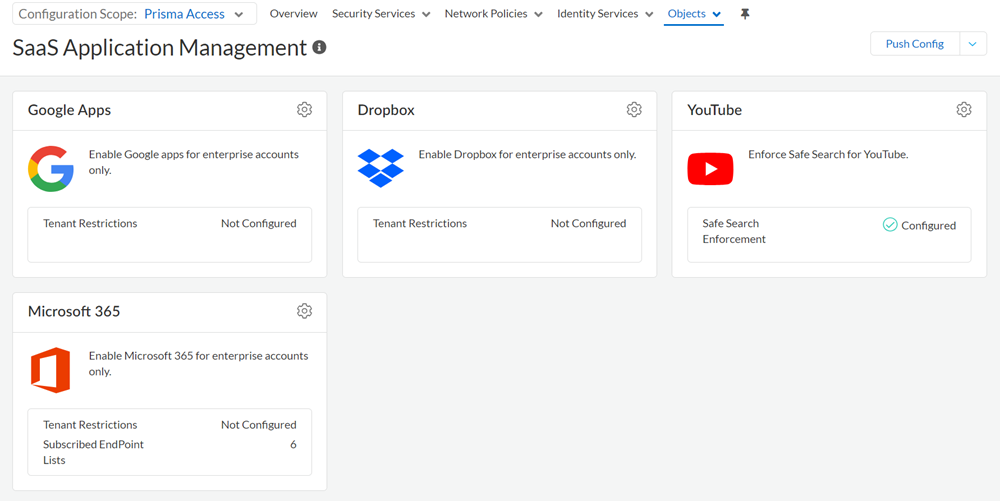Screen dimensions: 1000x501
Task: Open Microsoft 365 settings gear
Action: click(x=304, y=311)
